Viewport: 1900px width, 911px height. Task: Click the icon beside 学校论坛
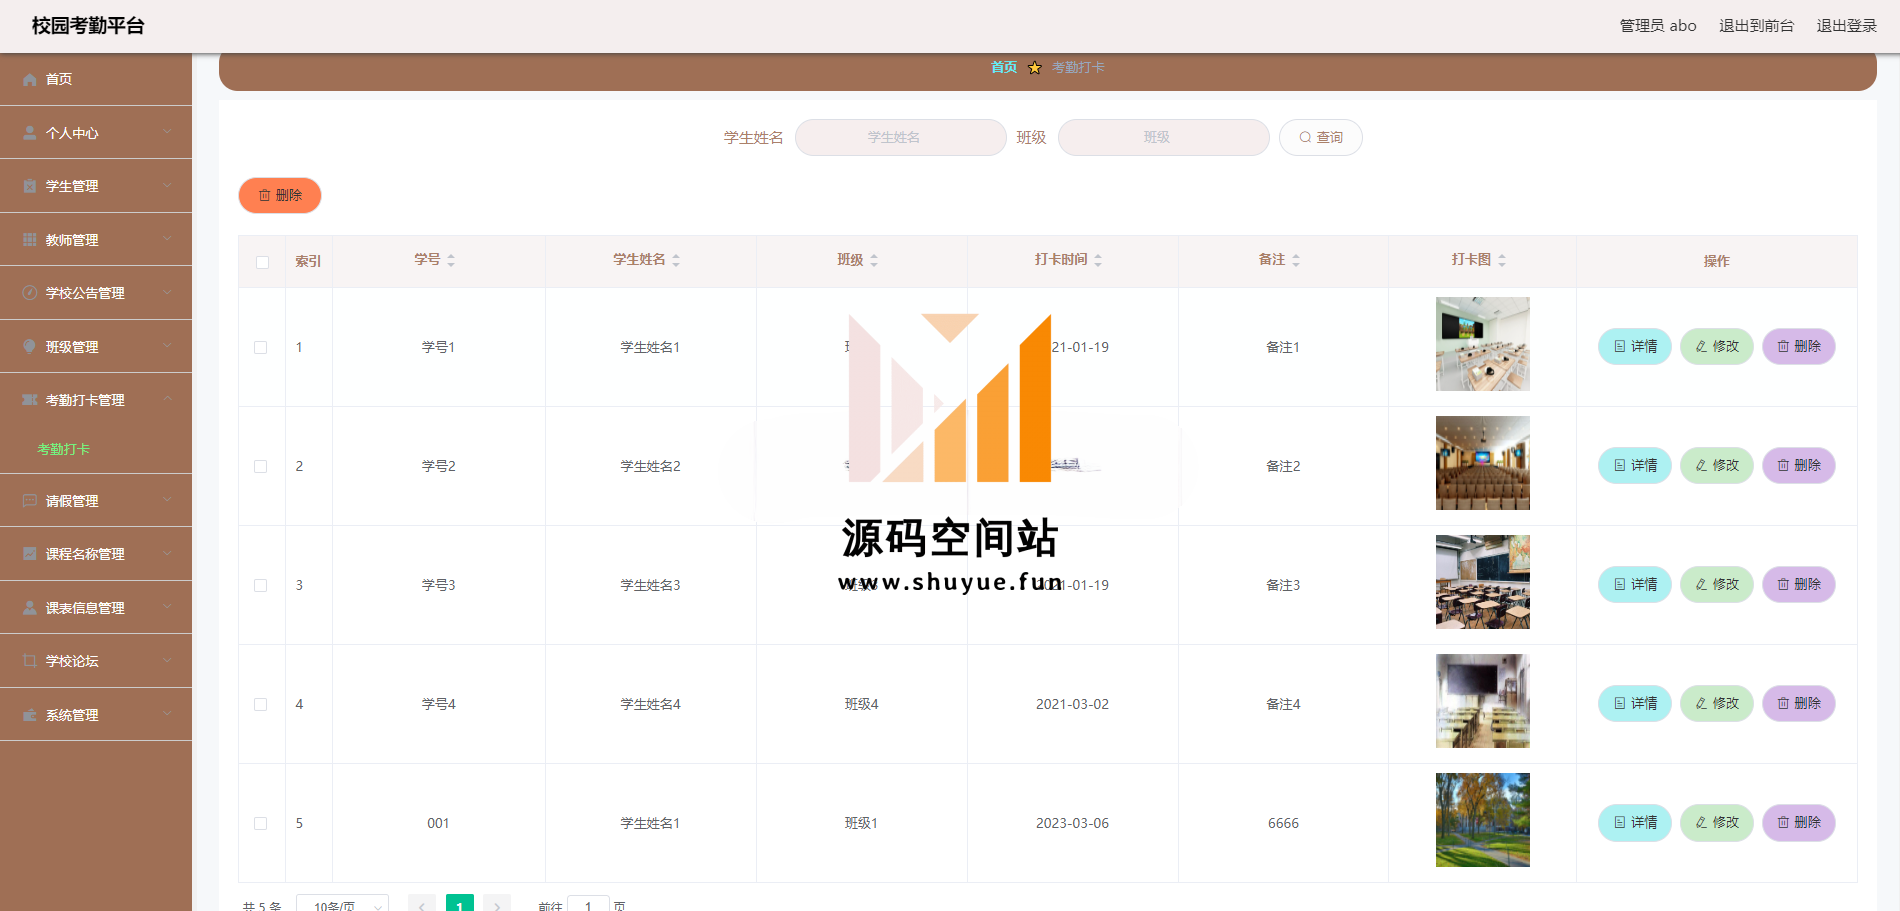[x=30, y=661]
